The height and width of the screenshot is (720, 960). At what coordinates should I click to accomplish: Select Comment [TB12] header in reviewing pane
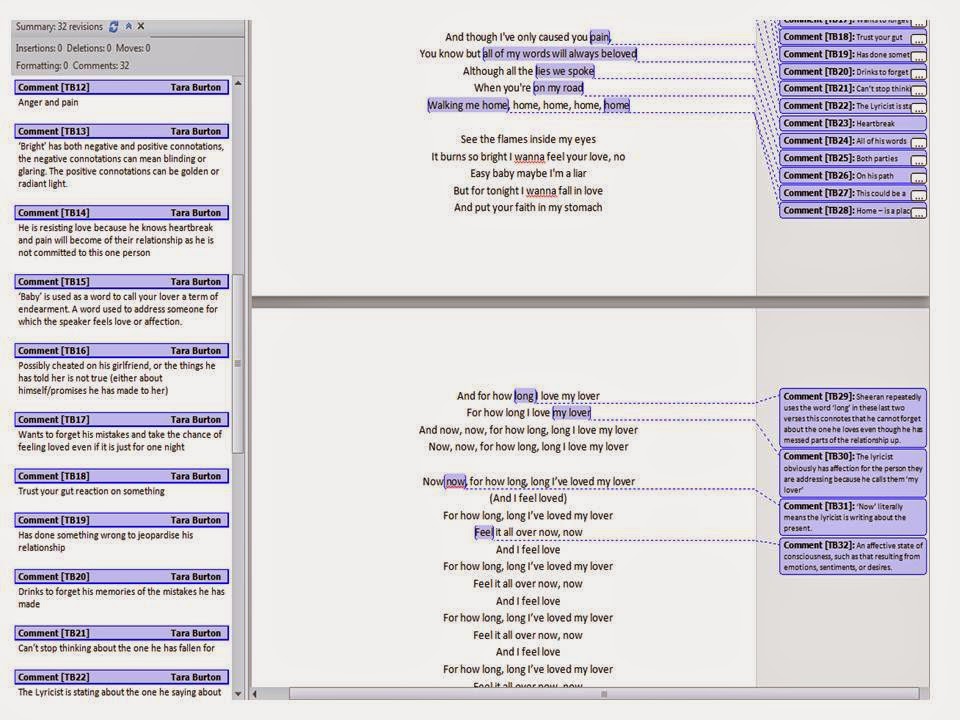121,88
